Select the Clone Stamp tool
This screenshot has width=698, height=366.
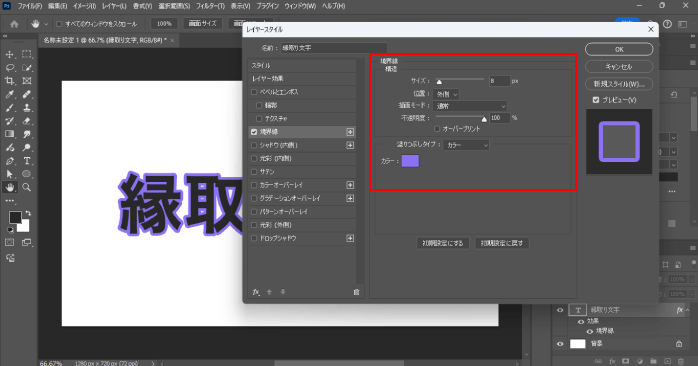click(27, 108)
